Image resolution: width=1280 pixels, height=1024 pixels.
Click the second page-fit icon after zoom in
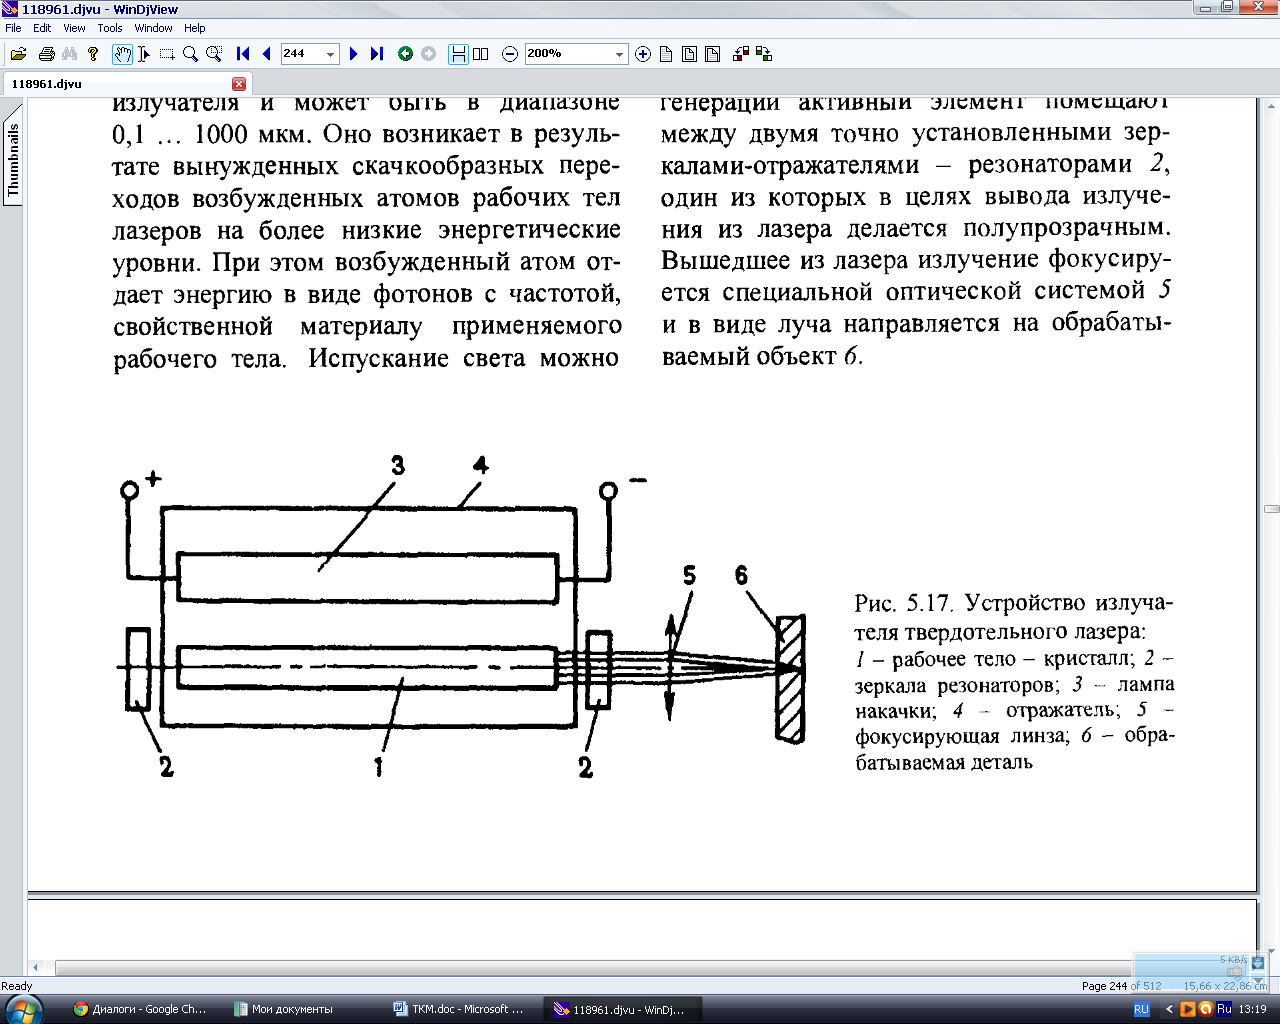(689, 54)
